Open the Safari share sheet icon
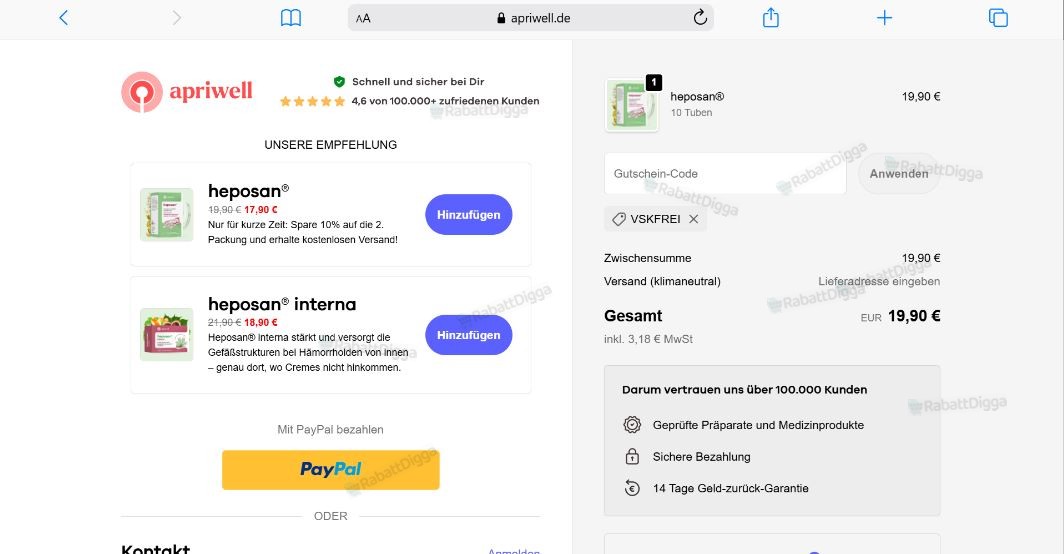 770,18
